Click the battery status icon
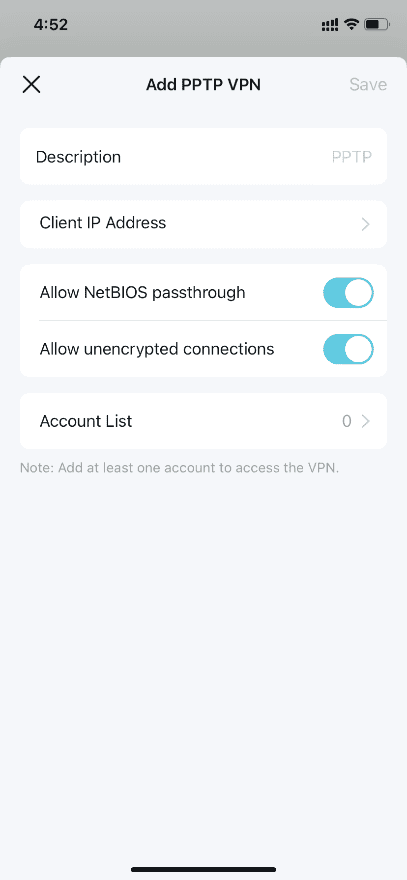The height and width of the screenshot is (880, 407). tap(377, 25)
